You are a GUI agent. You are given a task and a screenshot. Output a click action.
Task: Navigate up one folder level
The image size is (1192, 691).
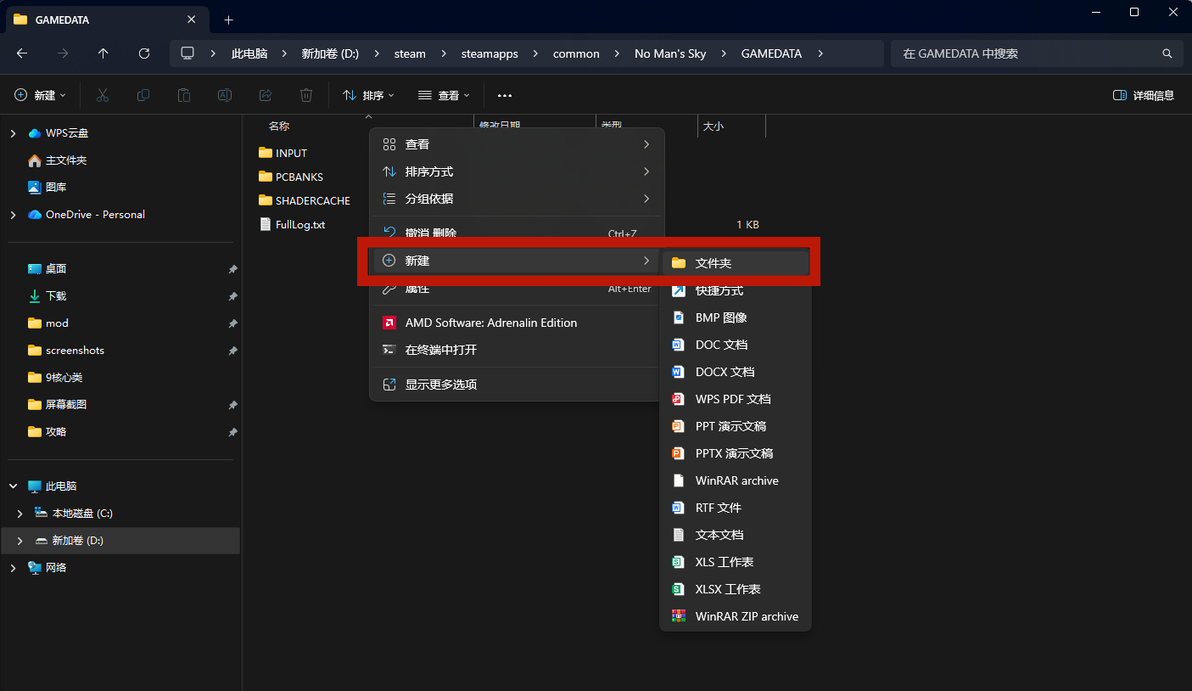[x=103, y=53]
